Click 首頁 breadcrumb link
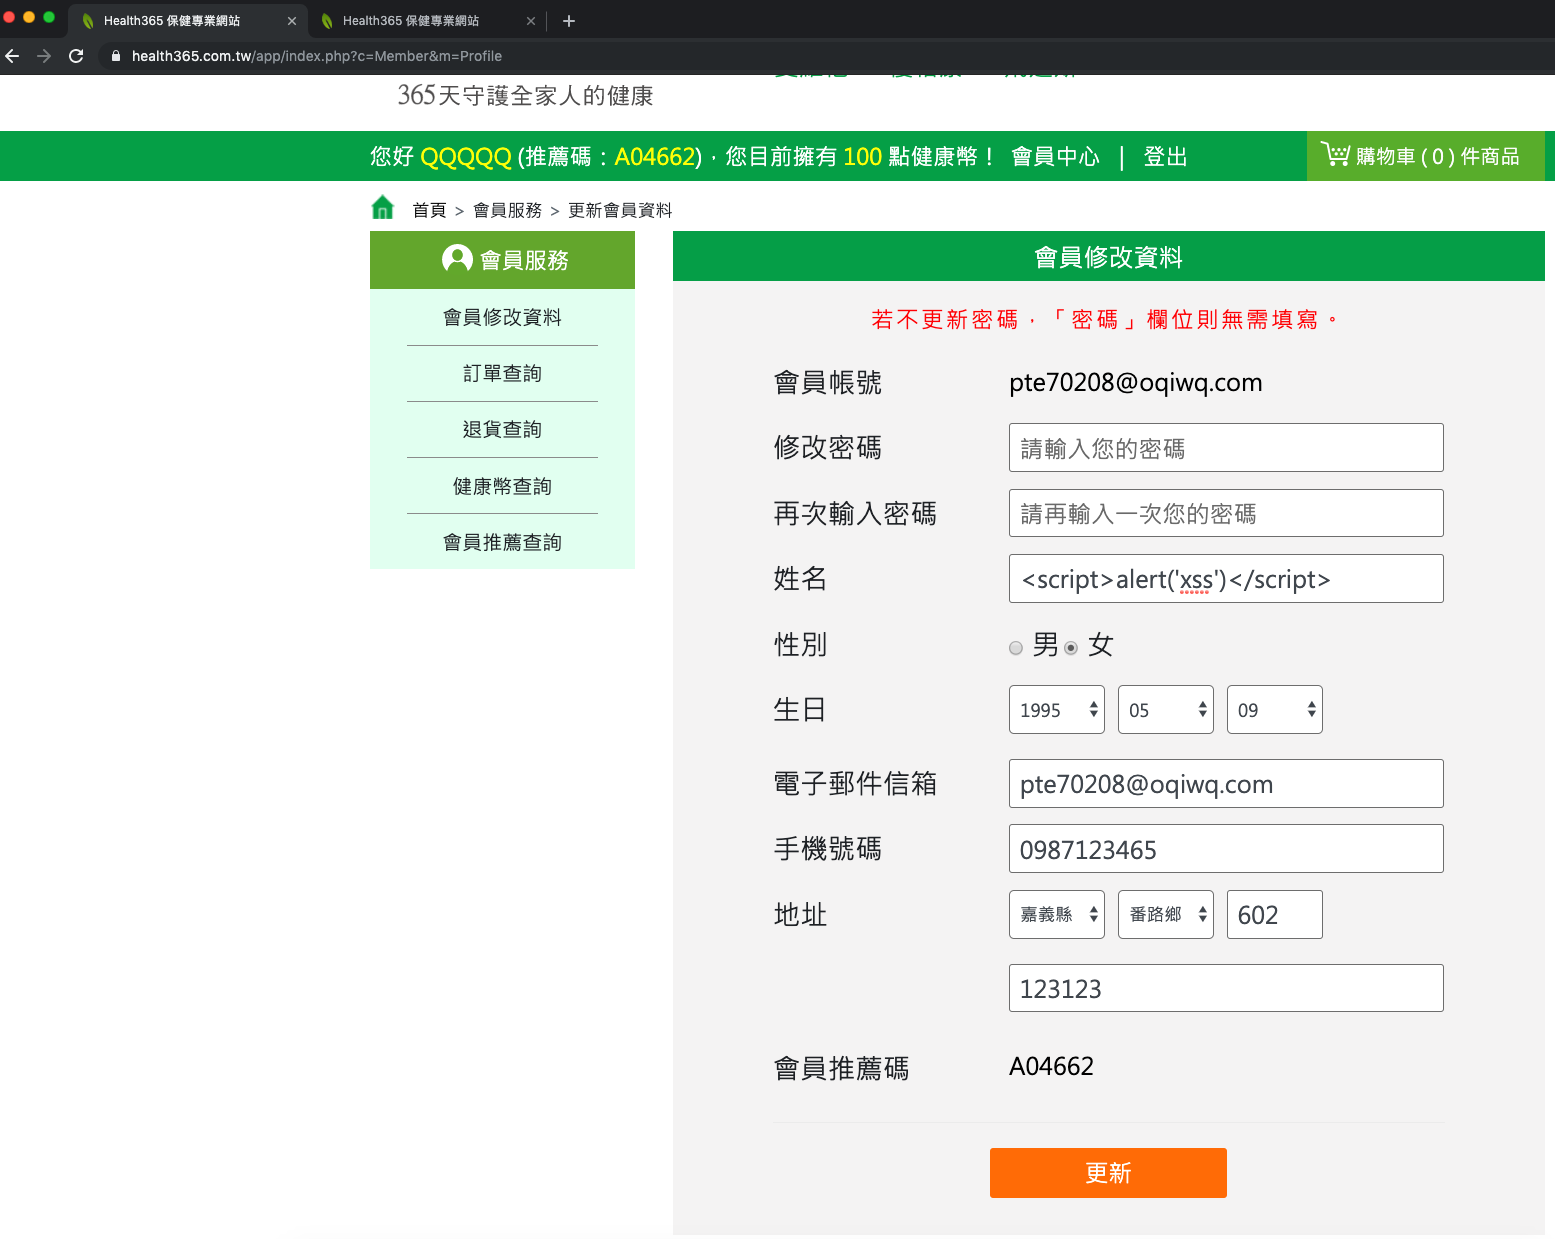 429,210
